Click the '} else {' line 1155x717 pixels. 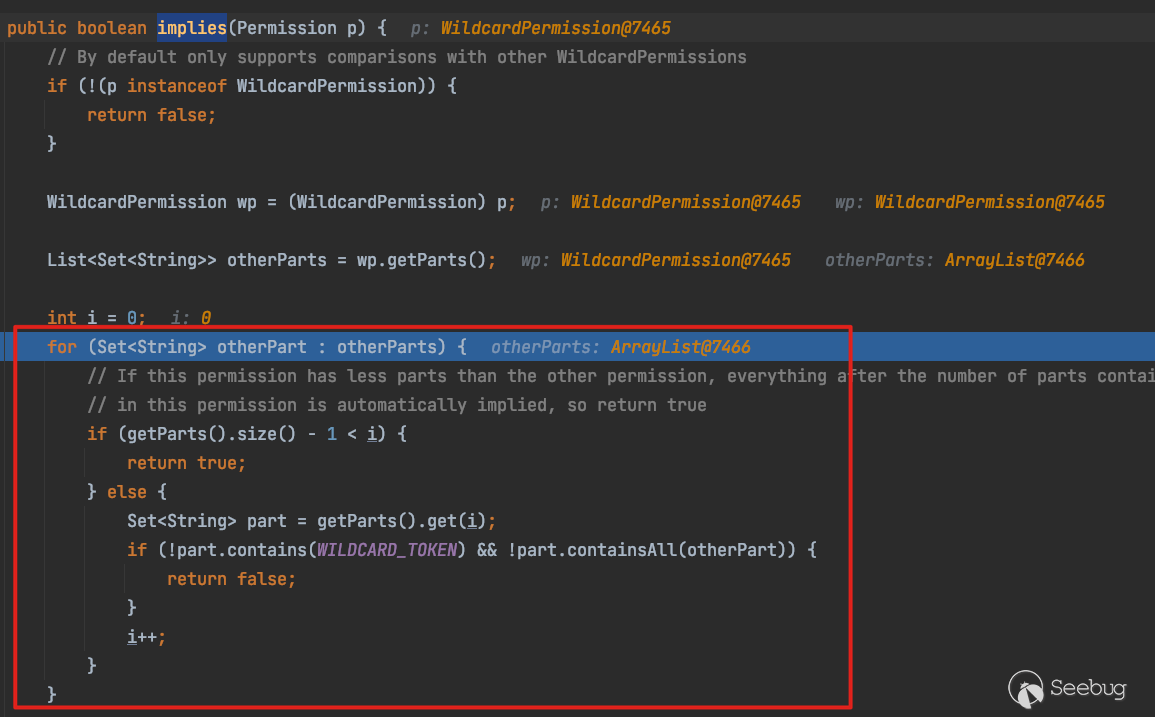tap(127, 492)
